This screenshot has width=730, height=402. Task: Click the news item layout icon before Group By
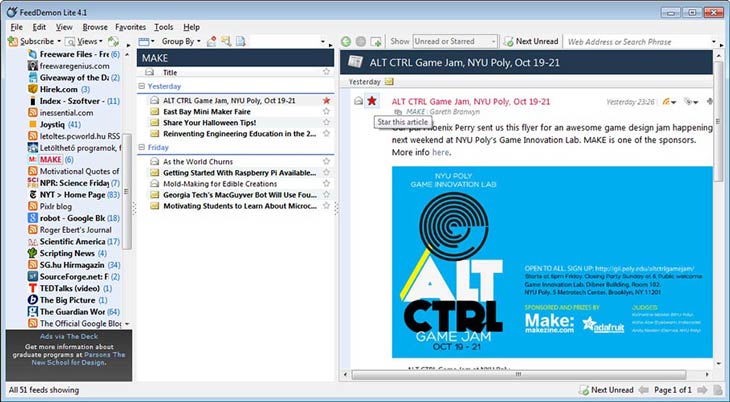point(145,42)
